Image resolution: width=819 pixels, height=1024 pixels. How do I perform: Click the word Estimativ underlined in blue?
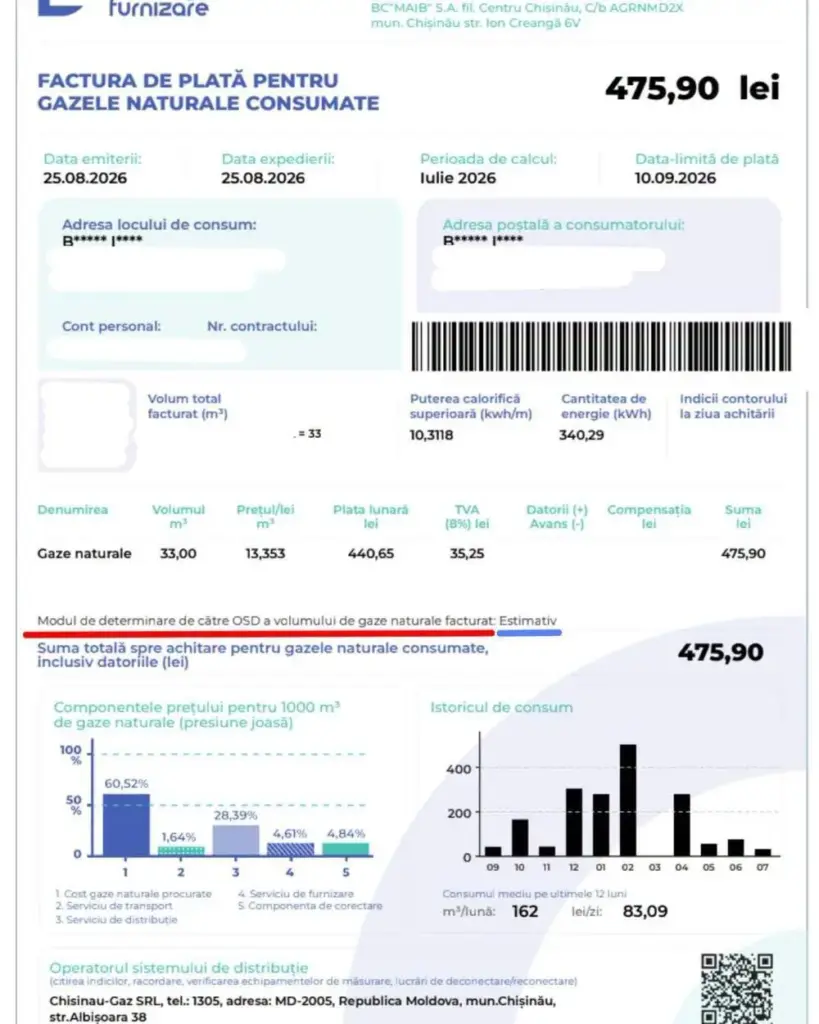pos(528,620)
